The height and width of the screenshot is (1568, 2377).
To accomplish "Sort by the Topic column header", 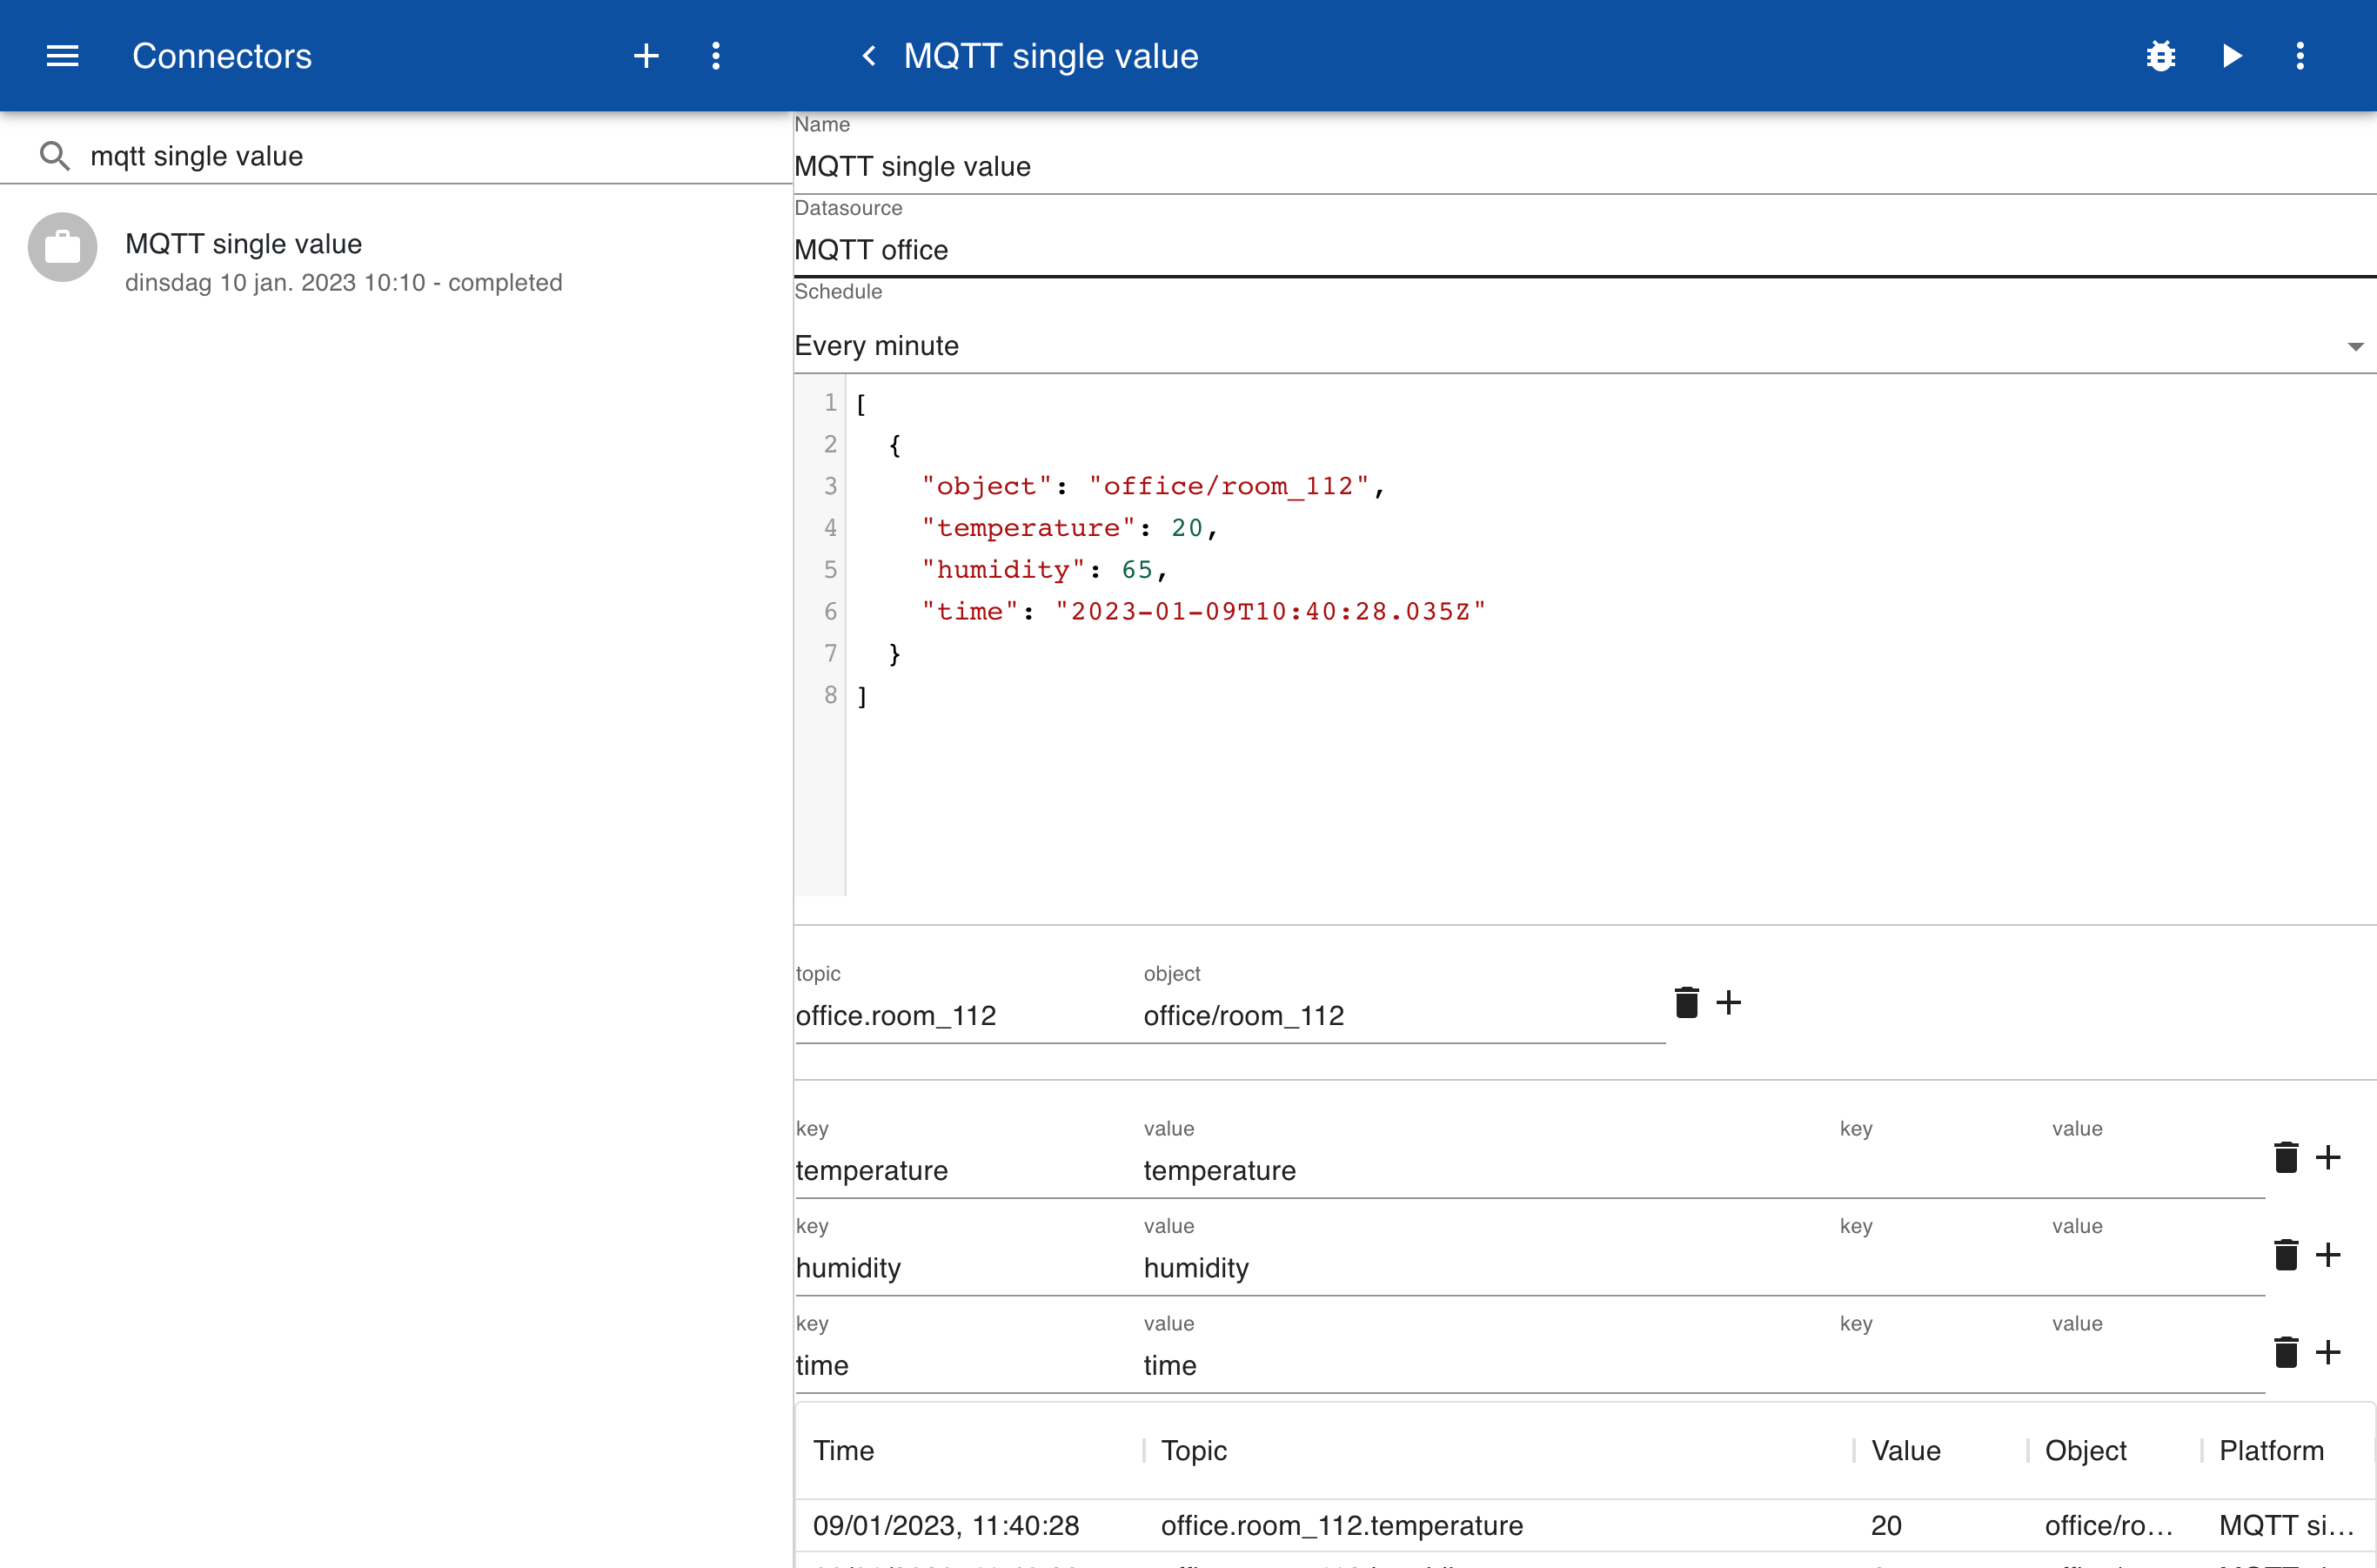I will point(1194,1451).
